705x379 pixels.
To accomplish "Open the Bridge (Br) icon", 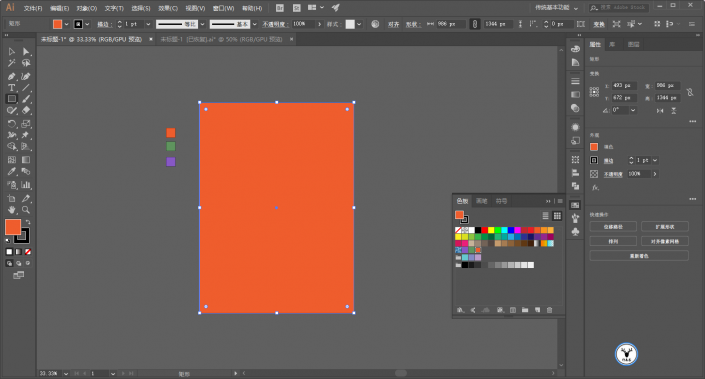I will click(280, 8).
